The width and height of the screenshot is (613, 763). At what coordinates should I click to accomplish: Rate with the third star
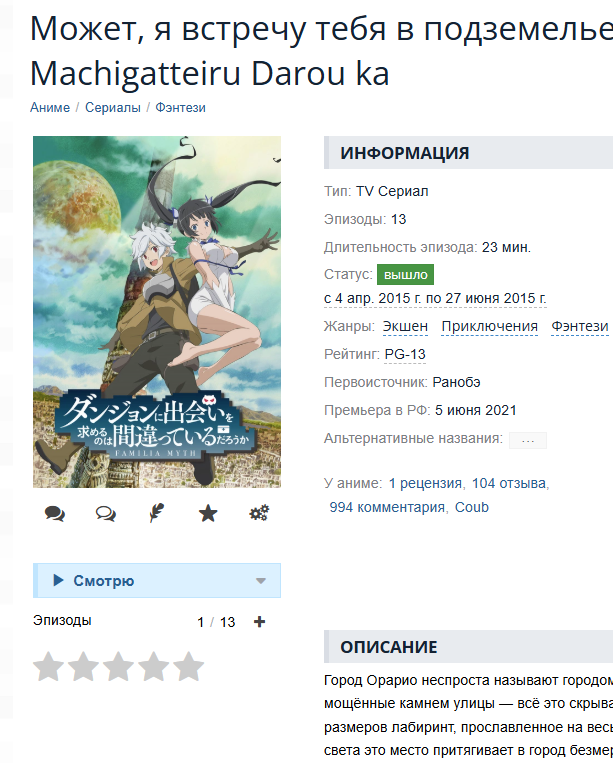[x=119, y=667]
